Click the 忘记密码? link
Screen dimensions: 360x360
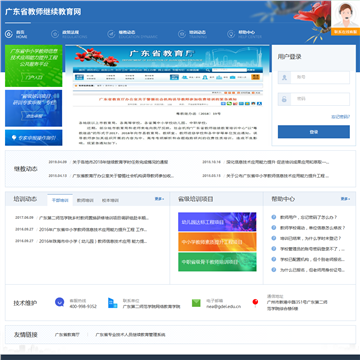click(340, 117)
